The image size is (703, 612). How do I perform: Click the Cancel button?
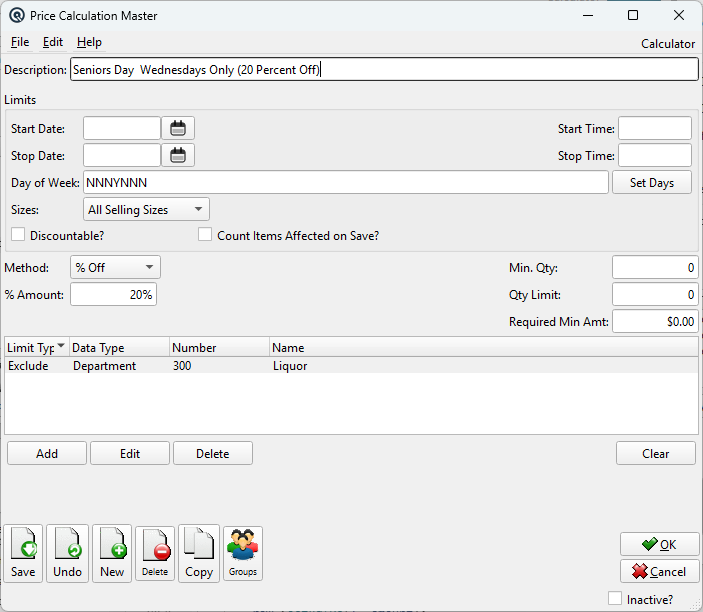(x=660, y=571)
